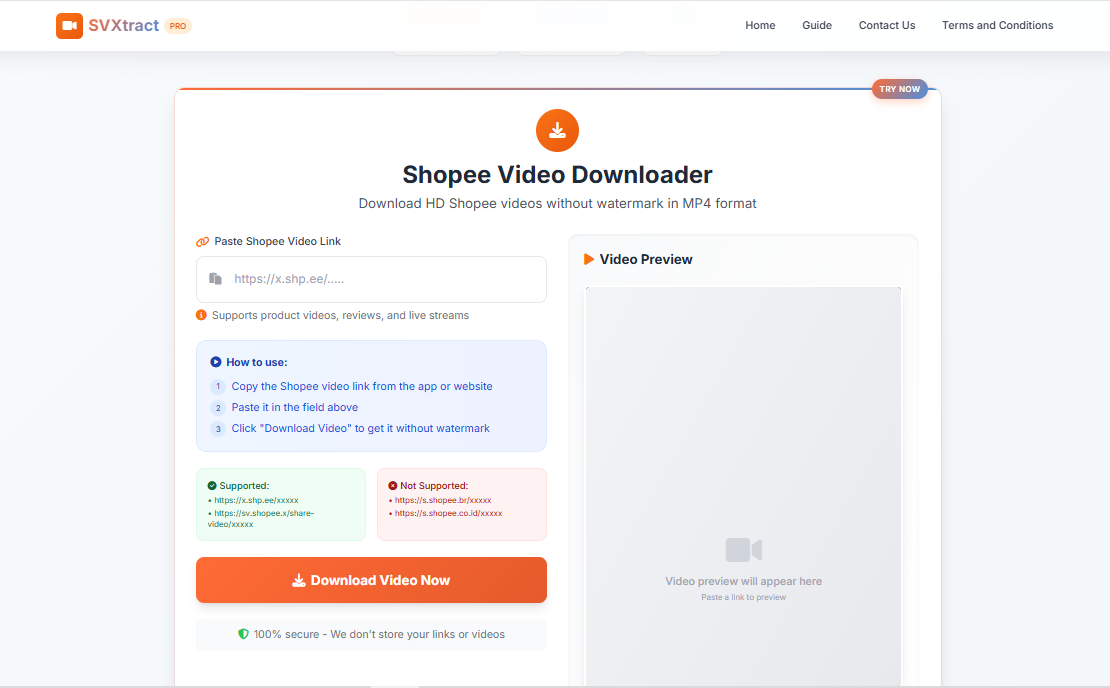The width and height of the screenshot is (1110, 688).
Task: Click the paste clipboard icon in field
Action: pyautogui.click(x=215, y=279)
